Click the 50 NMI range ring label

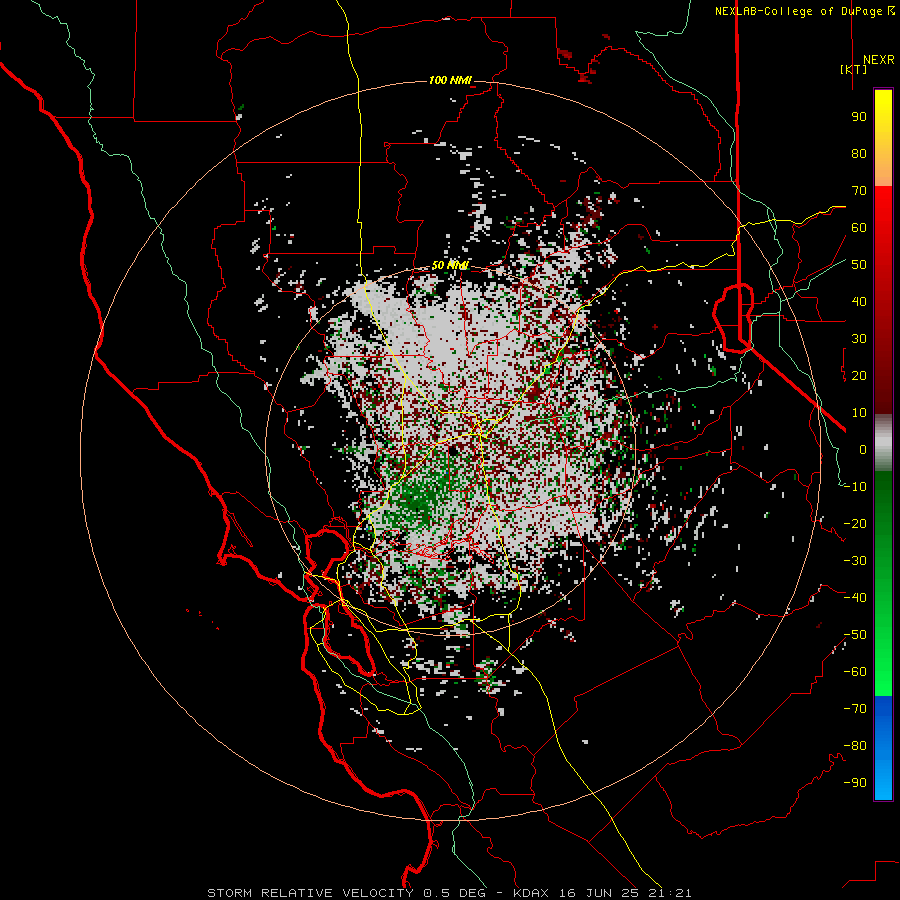click(450, 265)
